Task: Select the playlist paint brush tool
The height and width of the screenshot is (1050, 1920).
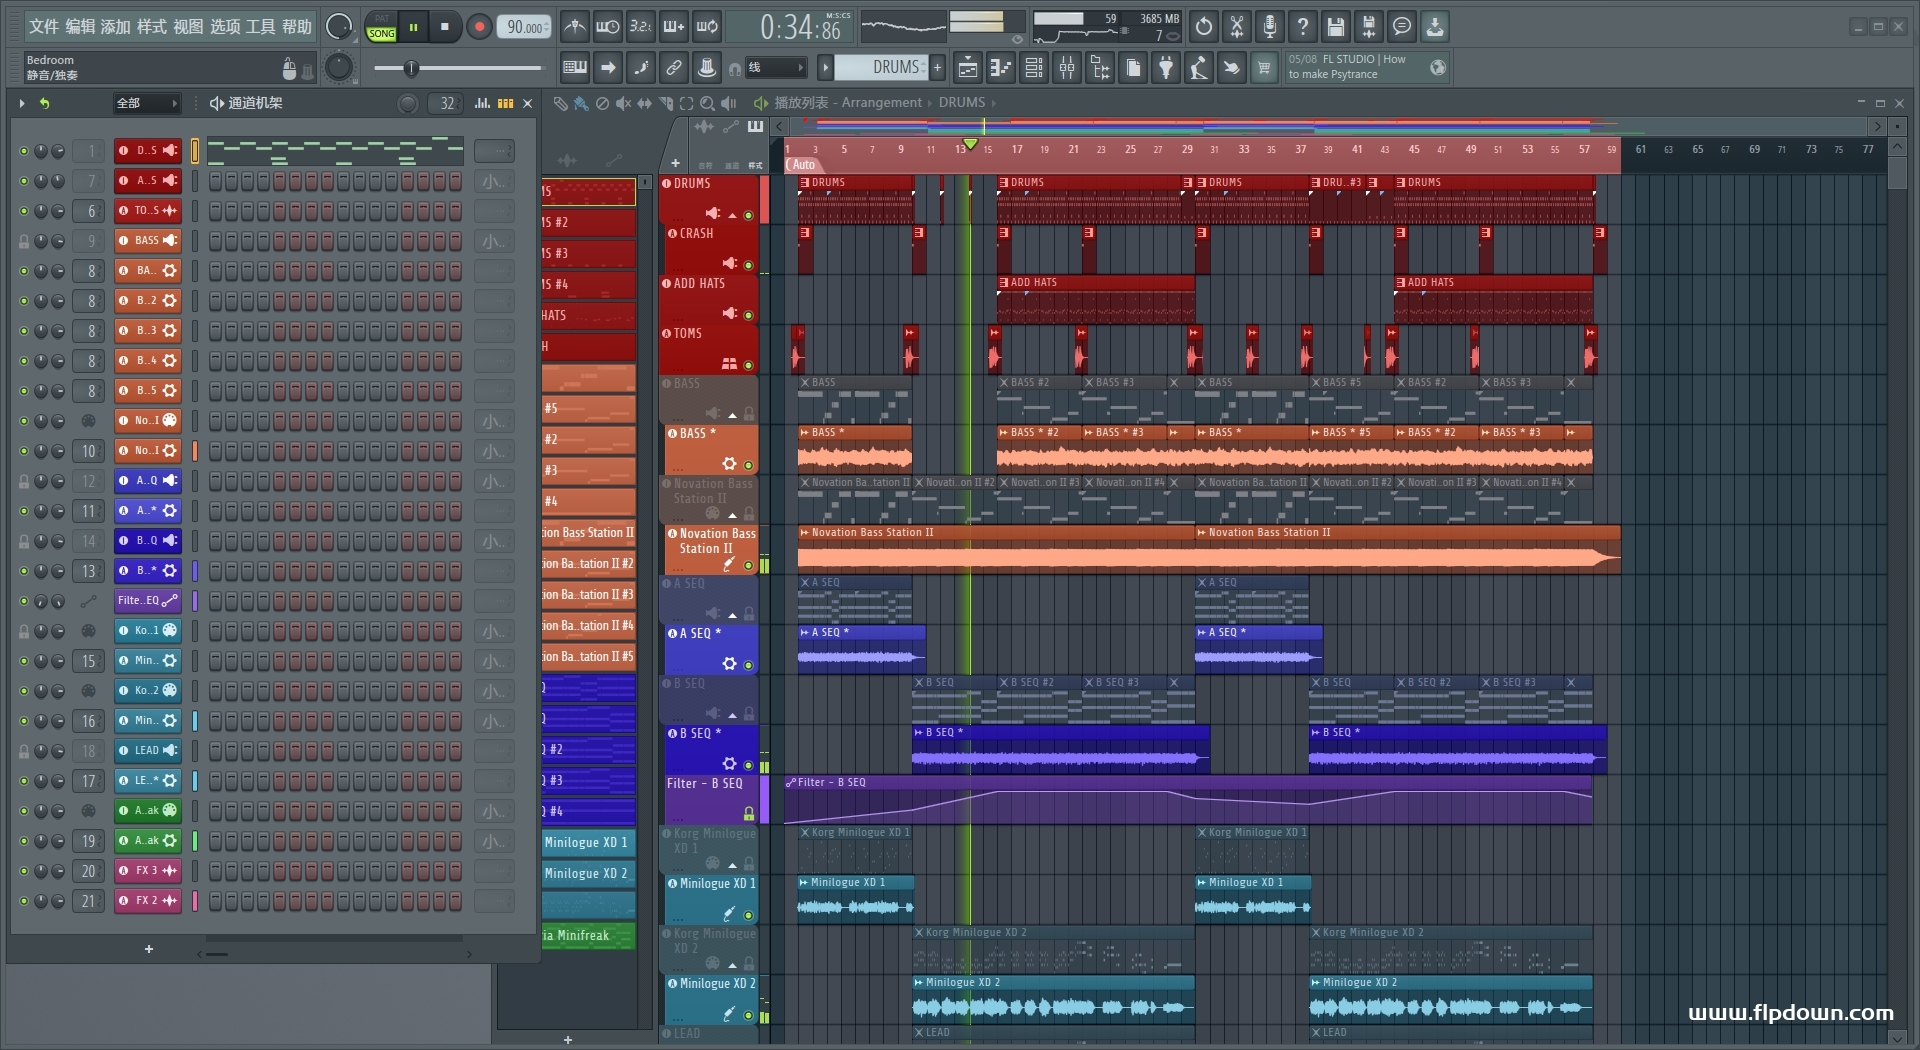Action: pyautogui.click(x=581, y=103)
